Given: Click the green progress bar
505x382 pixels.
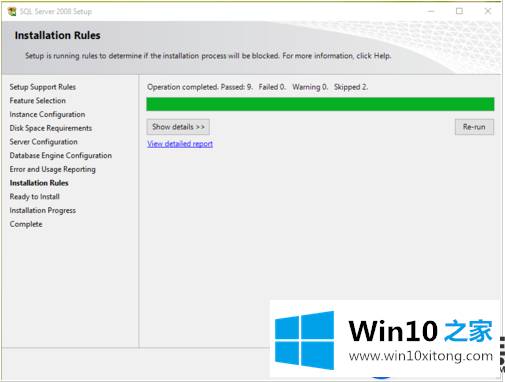Looking at the screenshot, I should [320, 104].
